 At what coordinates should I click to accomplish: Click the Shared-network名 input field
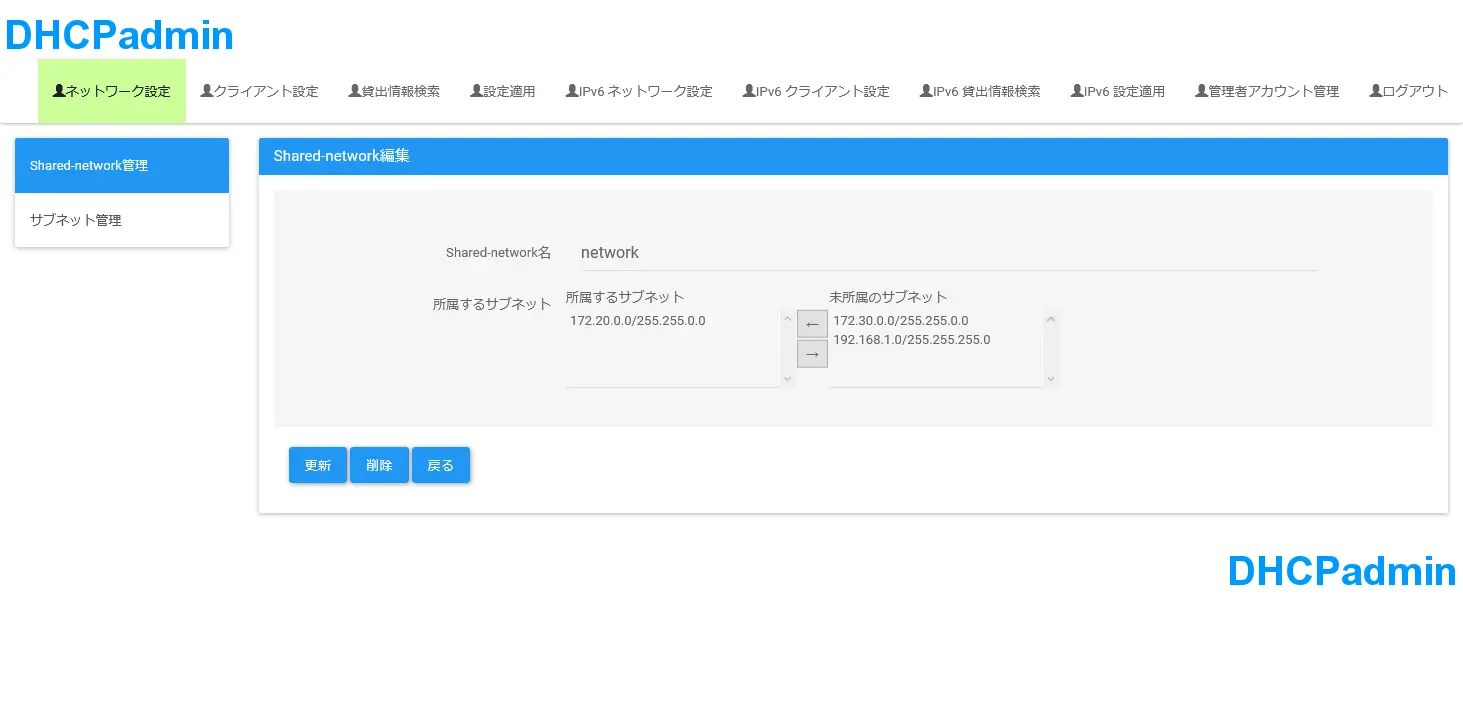[947, 253]
